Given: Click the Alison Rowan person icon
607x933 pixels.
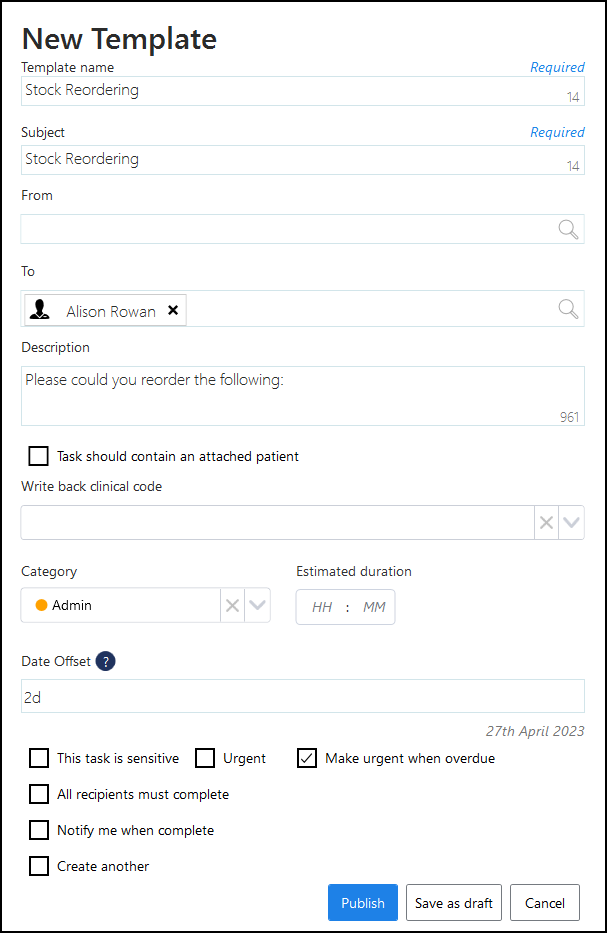Looking at the screenshot, I should [x=41, y=310].
